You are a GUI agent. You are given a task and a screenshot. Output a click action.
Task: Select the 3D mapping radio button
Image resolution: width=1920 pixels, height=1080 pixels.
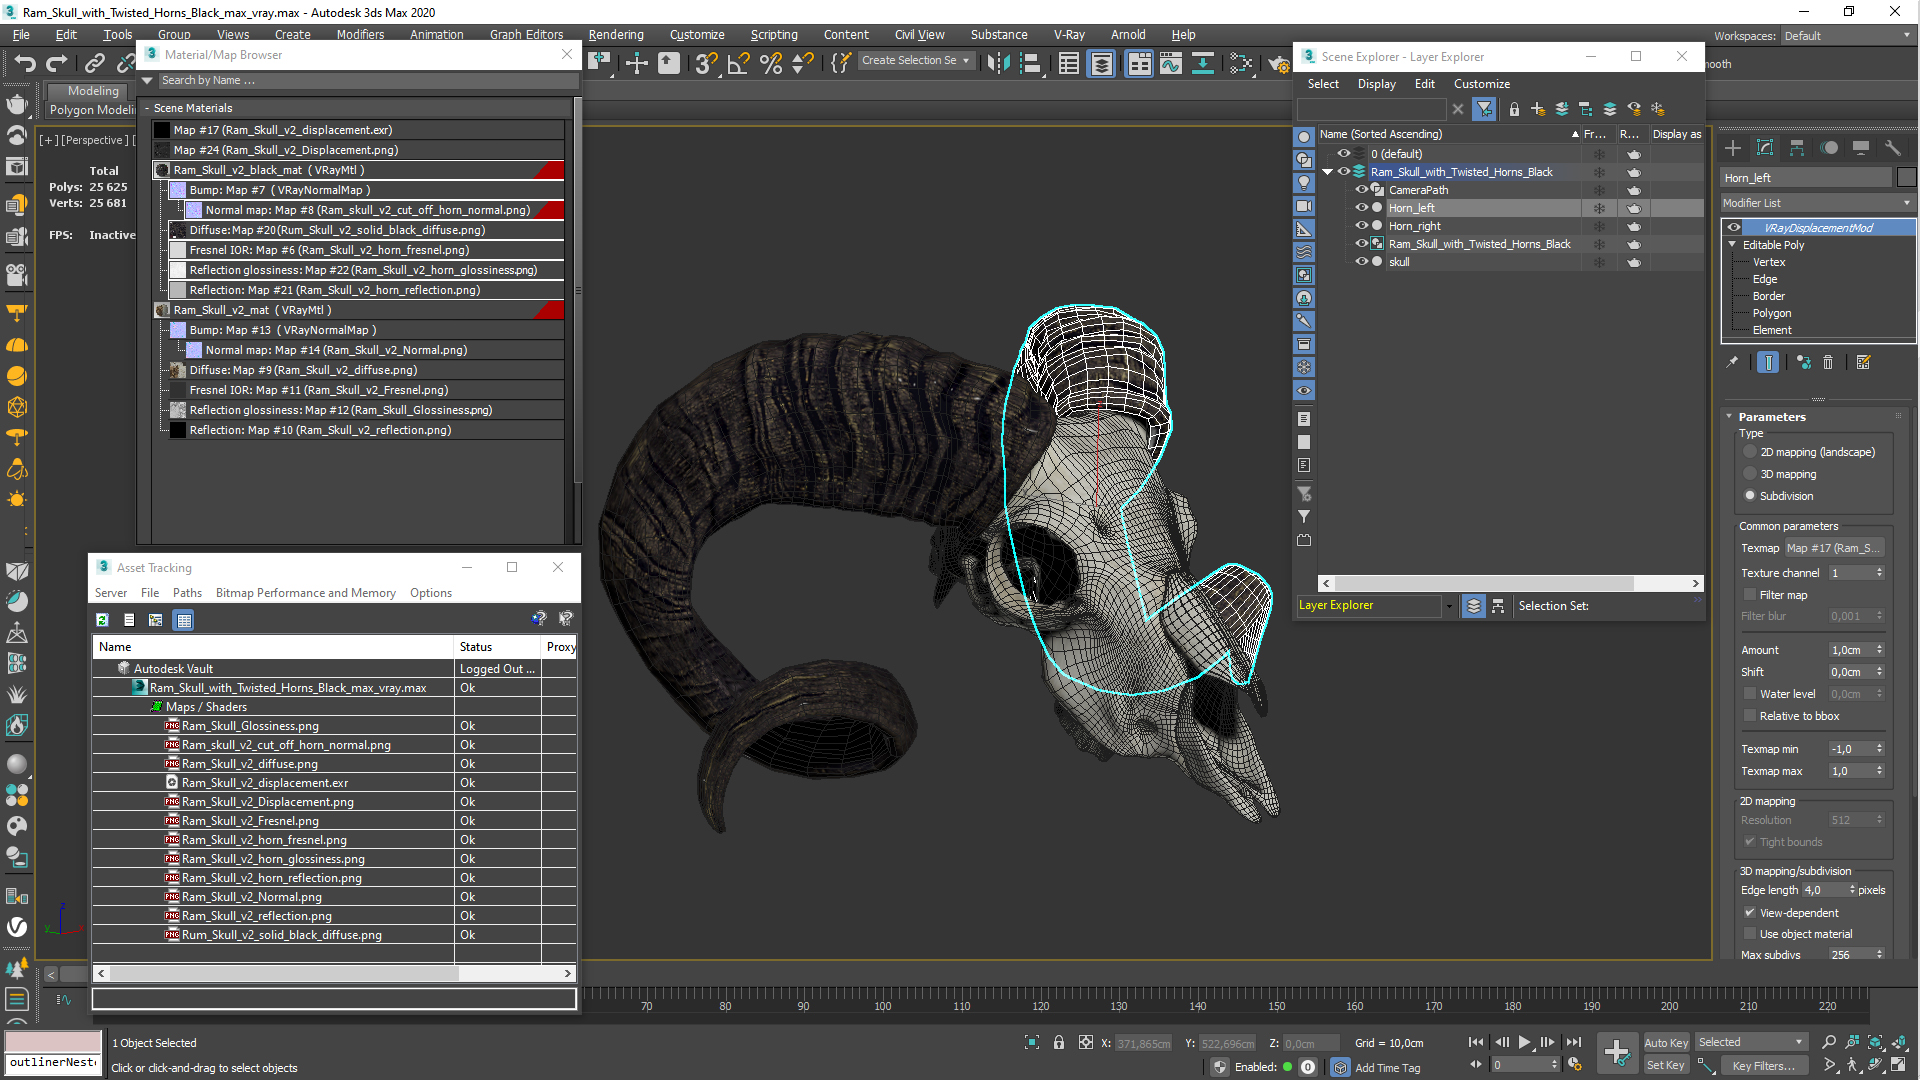(x=1750, y=474)
